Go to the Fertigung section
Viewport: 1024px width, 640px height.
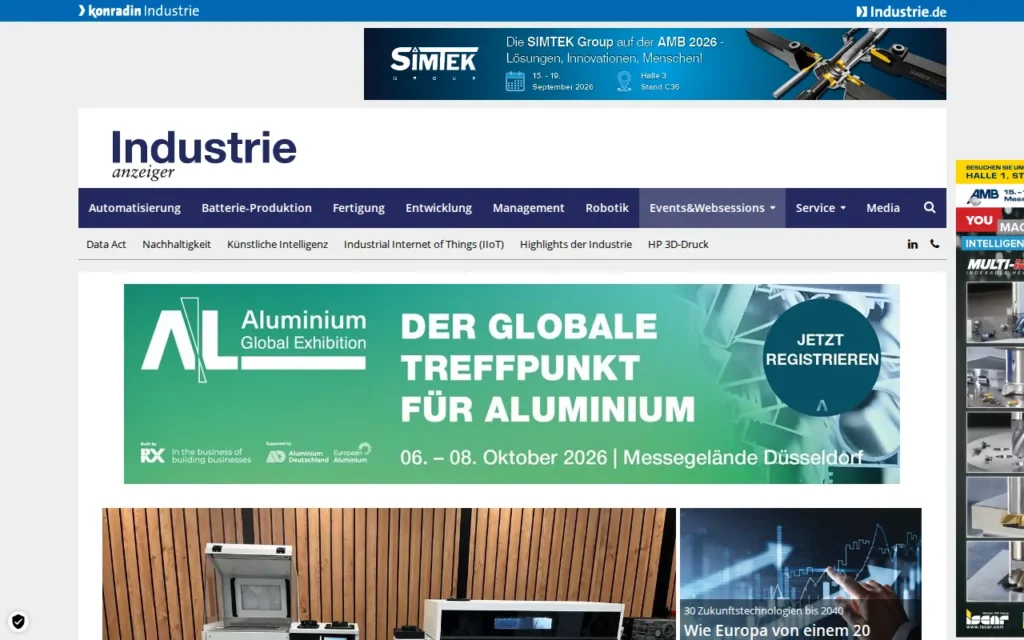(359, 208)
